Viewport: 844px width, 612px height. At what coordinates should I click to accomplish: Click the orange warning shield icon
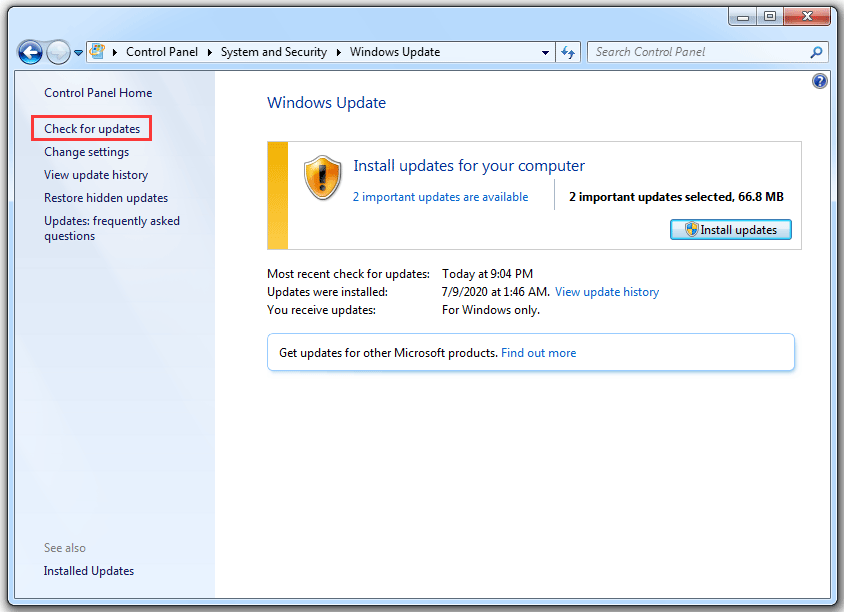(x=322, y=178)
